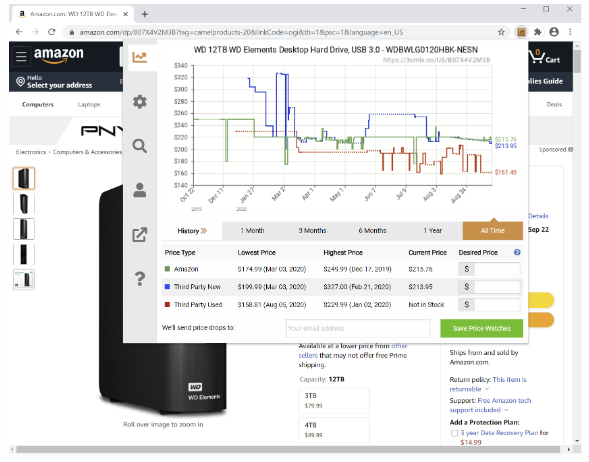Open the Amazon hamburger menu
This screenshot has height=462, width=589.
21,56
